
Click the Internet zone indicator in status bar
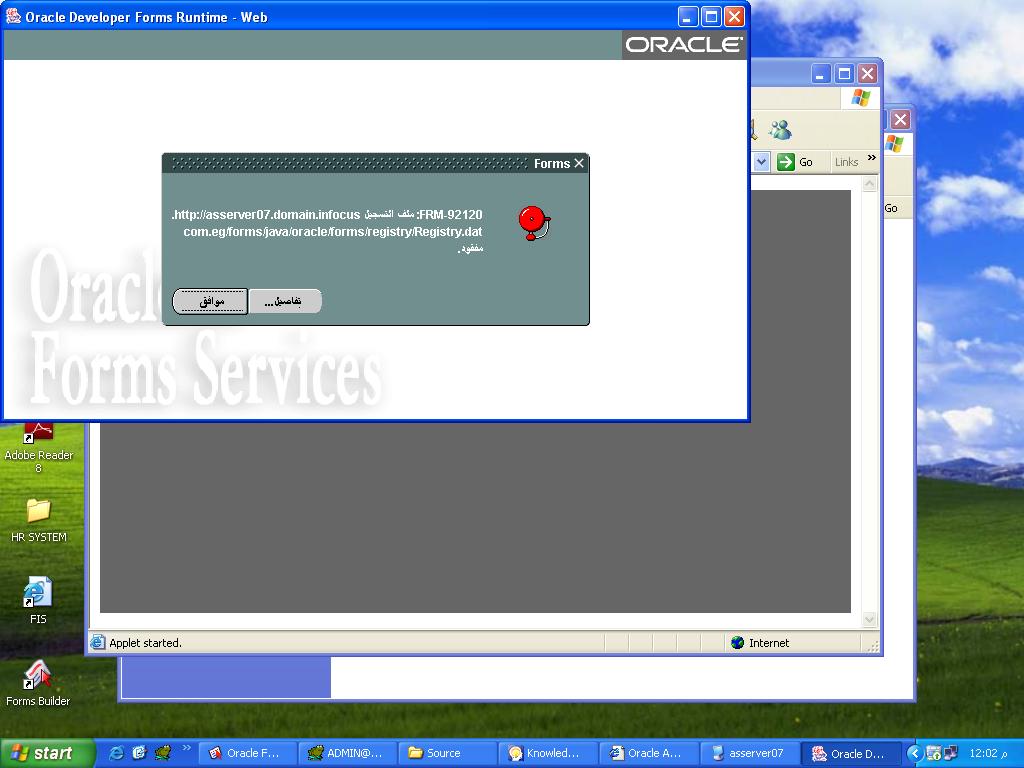[x=760, y=643]
